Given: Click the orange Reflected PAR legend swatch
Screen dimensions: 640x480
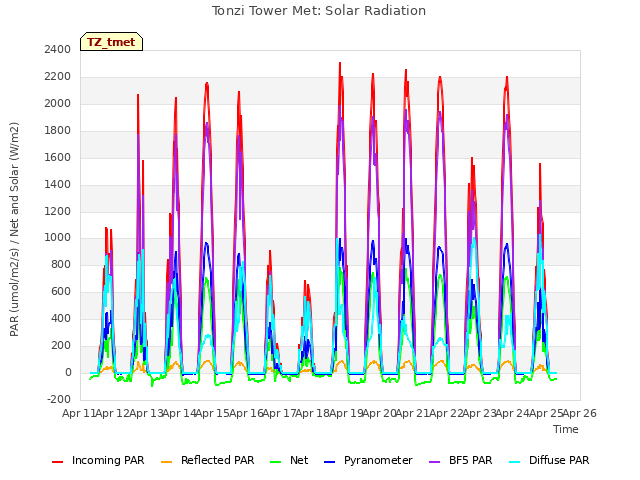Looking at the screenshot, I should coord(167,462).
